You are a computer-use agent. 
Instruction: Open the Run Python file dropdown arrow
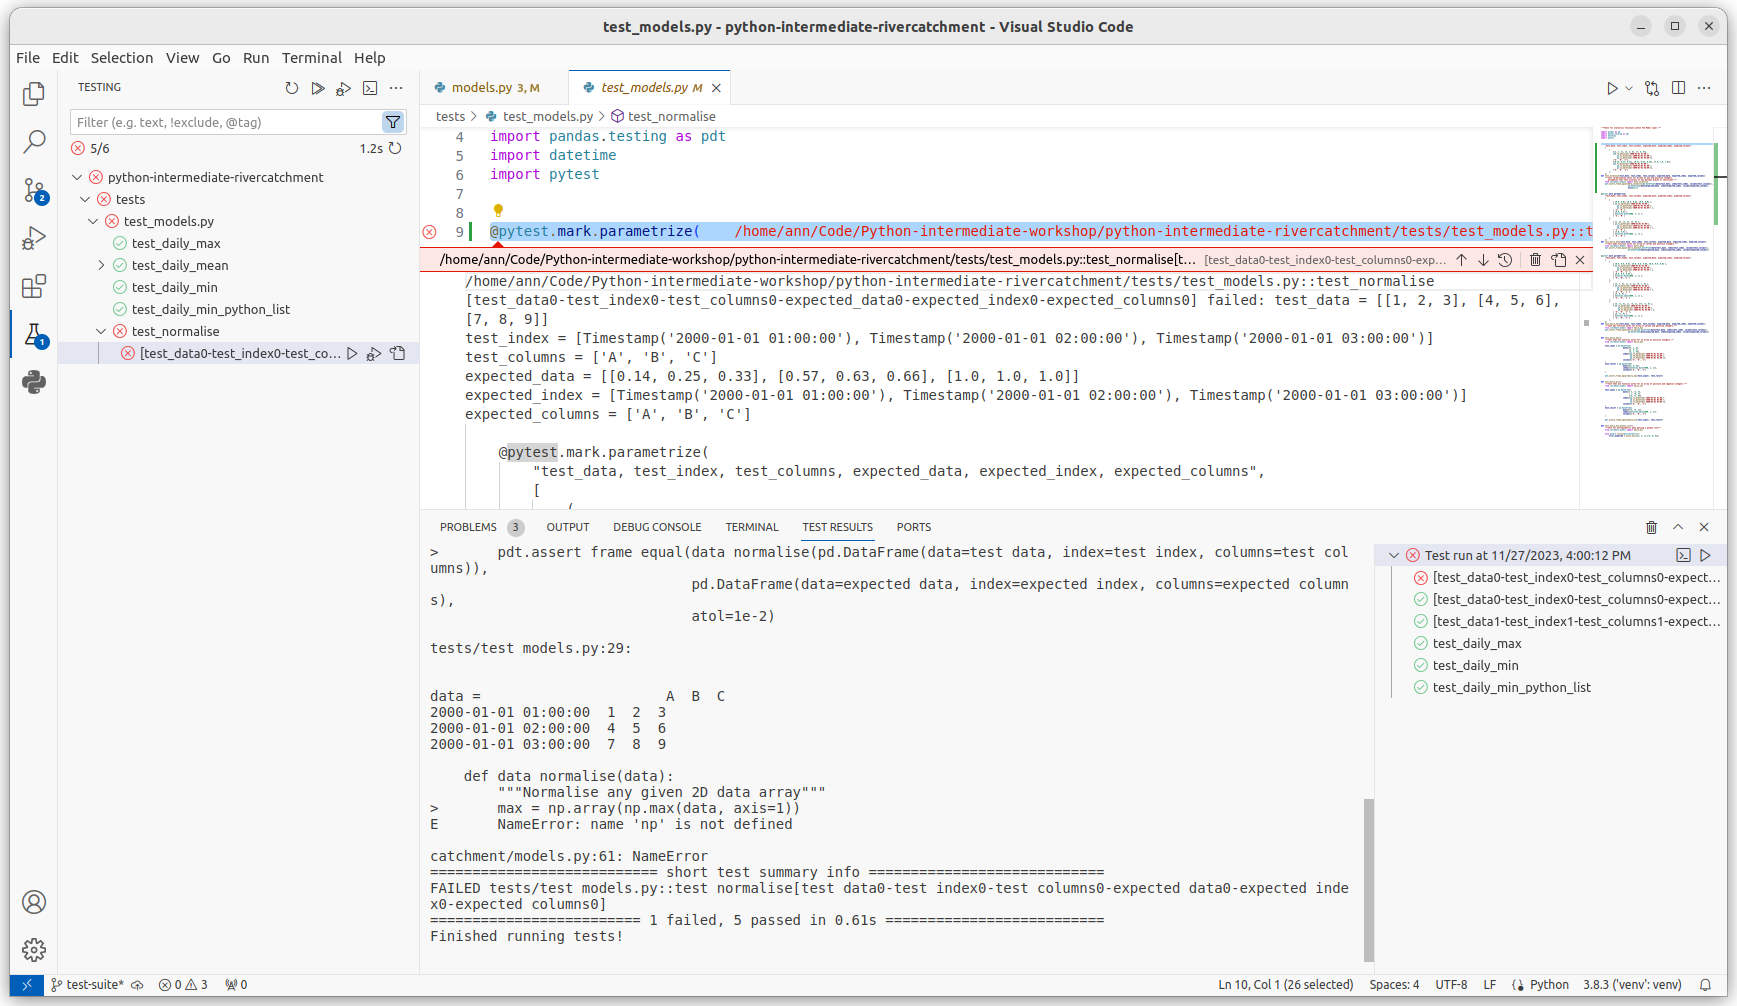(1629, 88)
